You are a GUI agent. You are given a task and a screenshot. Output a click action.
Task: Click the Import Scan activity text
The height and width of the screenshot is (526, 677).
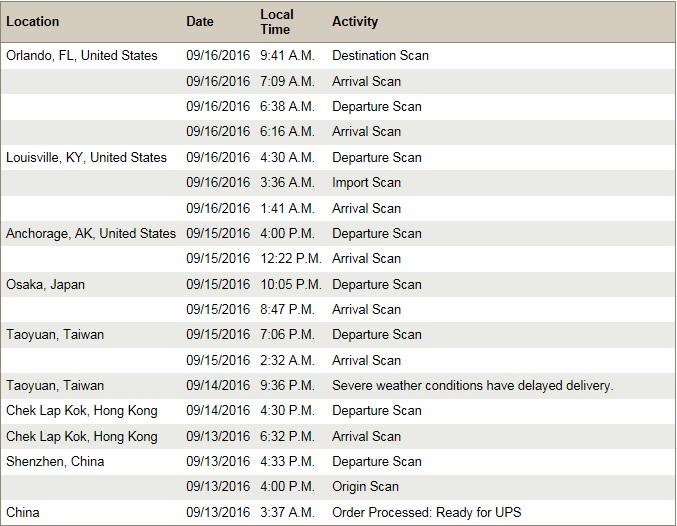point(366,183)
